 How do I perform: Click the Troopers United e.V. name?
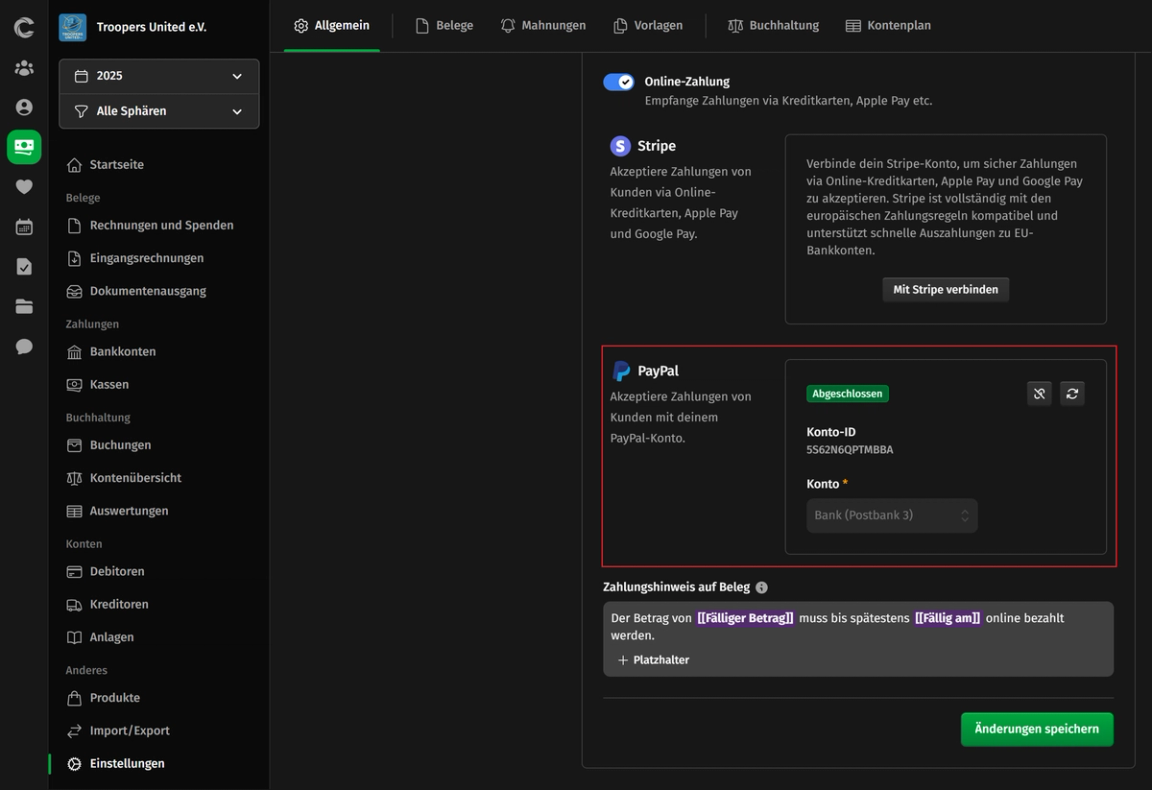[x=151, y=27]
